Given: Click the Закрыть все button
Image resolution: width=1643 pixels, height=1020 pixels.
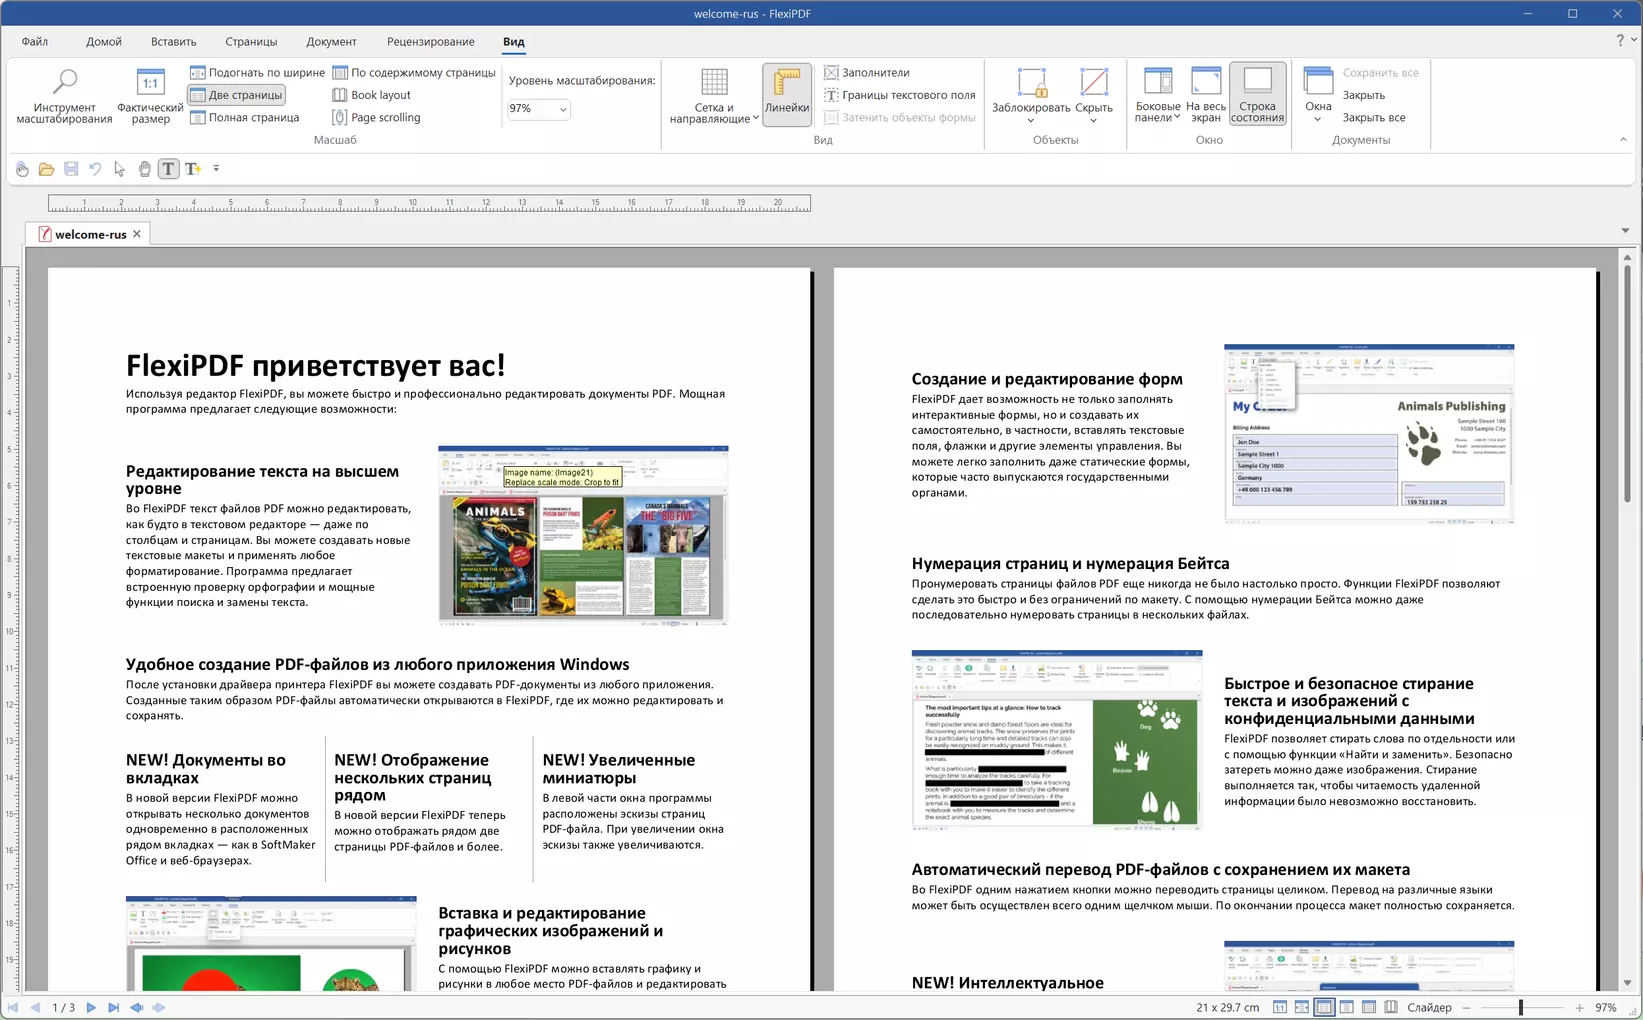Looking at the screenshot, I should pyautogui.click(x=1373, y=118).
